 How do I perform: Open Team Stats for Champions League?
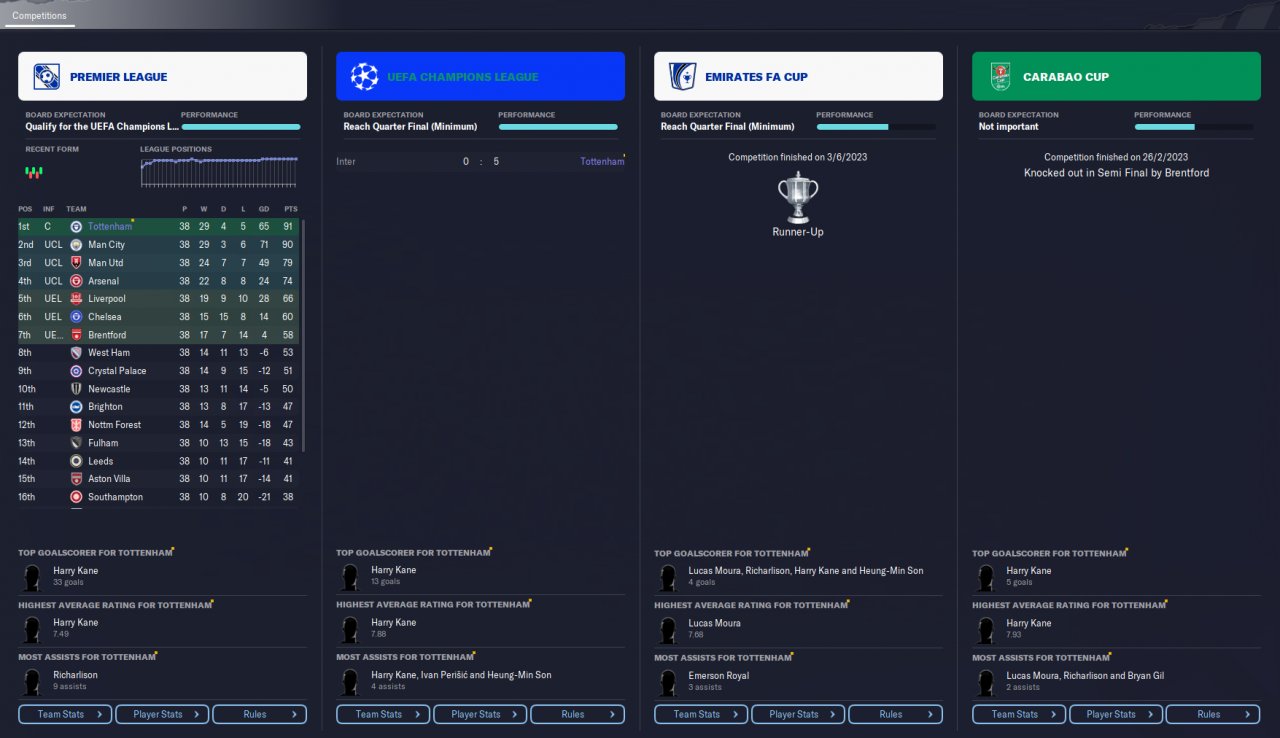[383, 714]
